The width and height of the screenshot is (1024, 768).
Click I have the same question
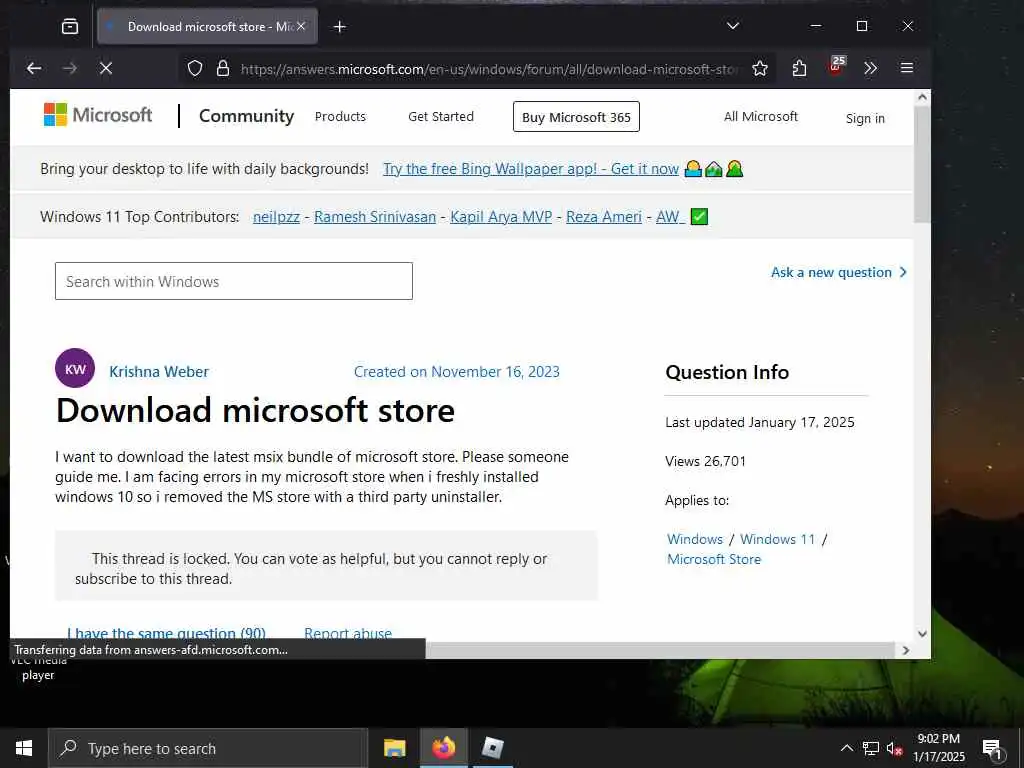pos(167,633)
